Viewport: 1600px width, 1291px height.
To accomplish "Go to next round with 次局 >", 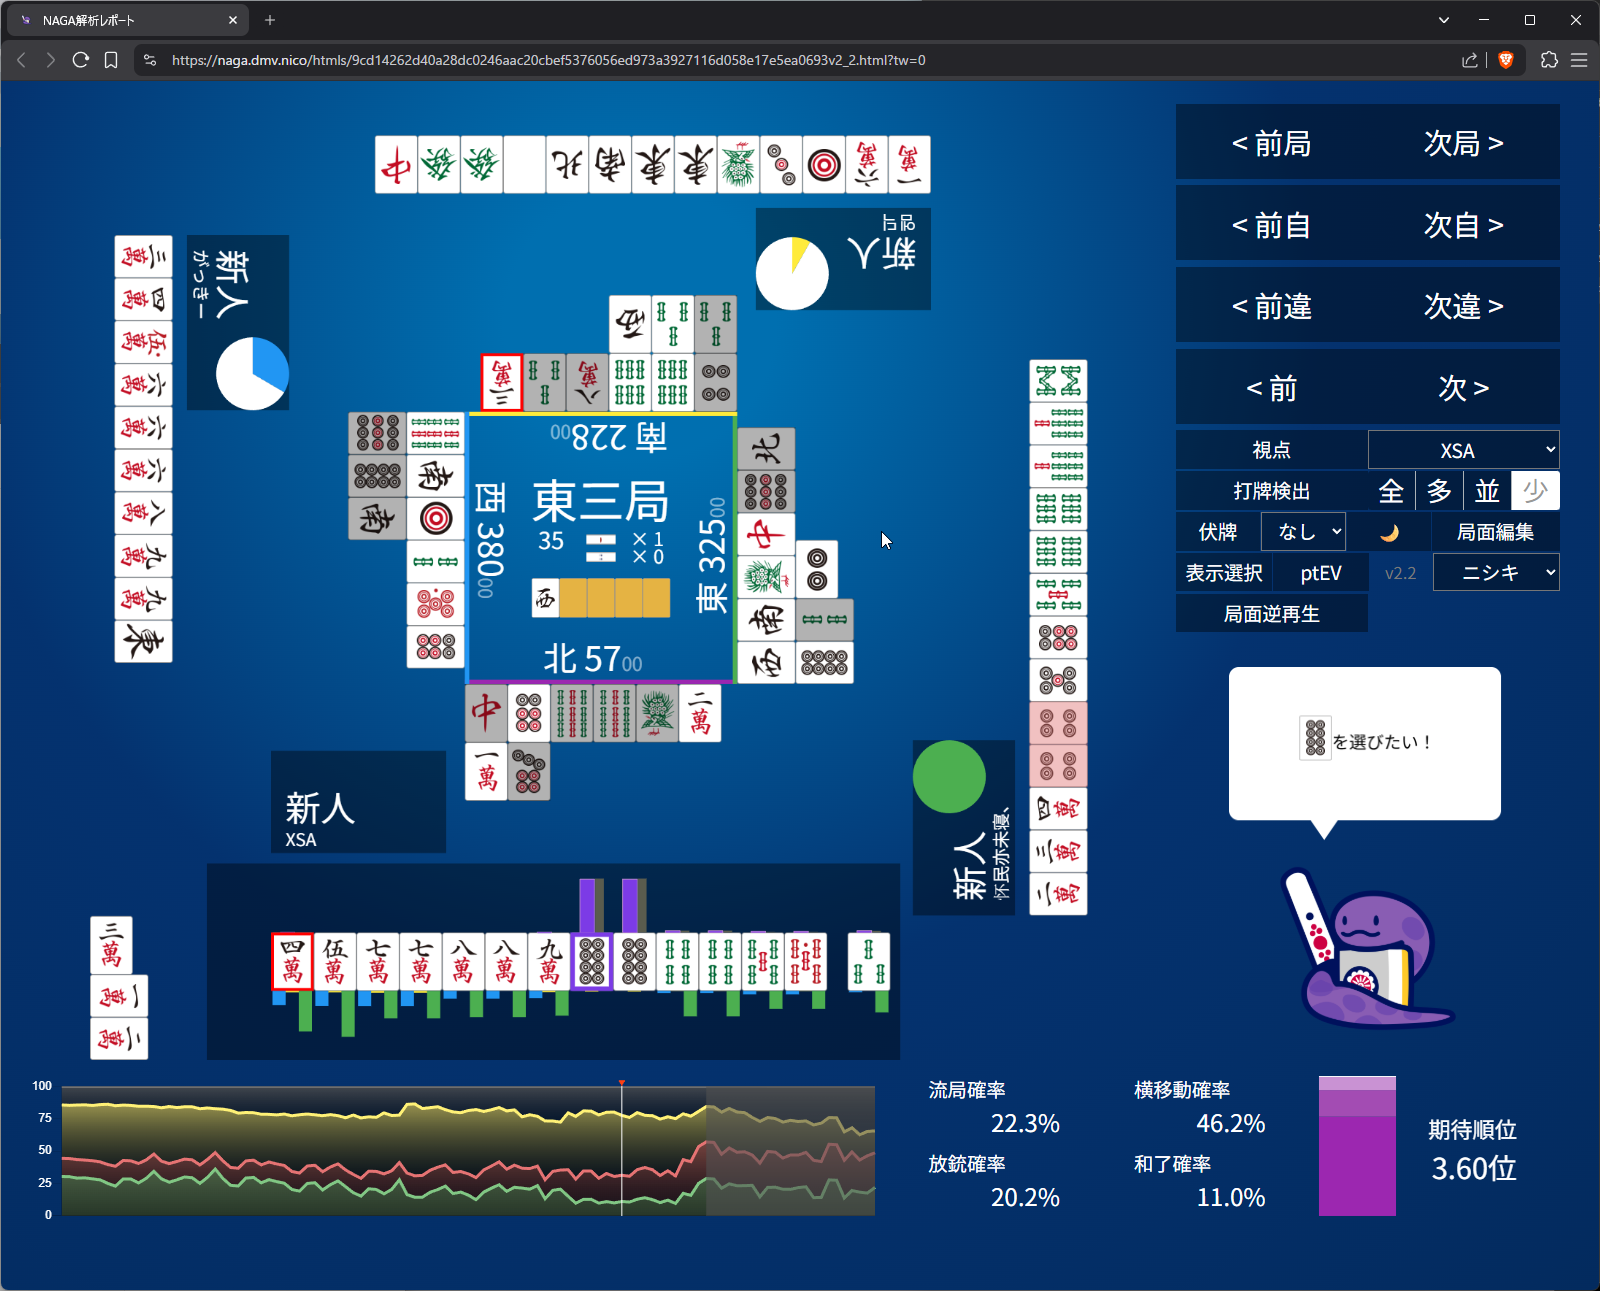I will pos(1463,143).
